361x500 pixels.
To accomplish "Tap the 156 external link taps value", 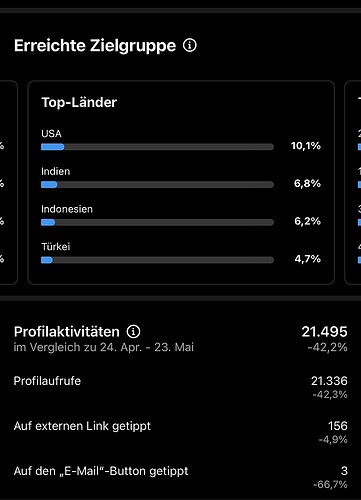I will tap(338, 426).
